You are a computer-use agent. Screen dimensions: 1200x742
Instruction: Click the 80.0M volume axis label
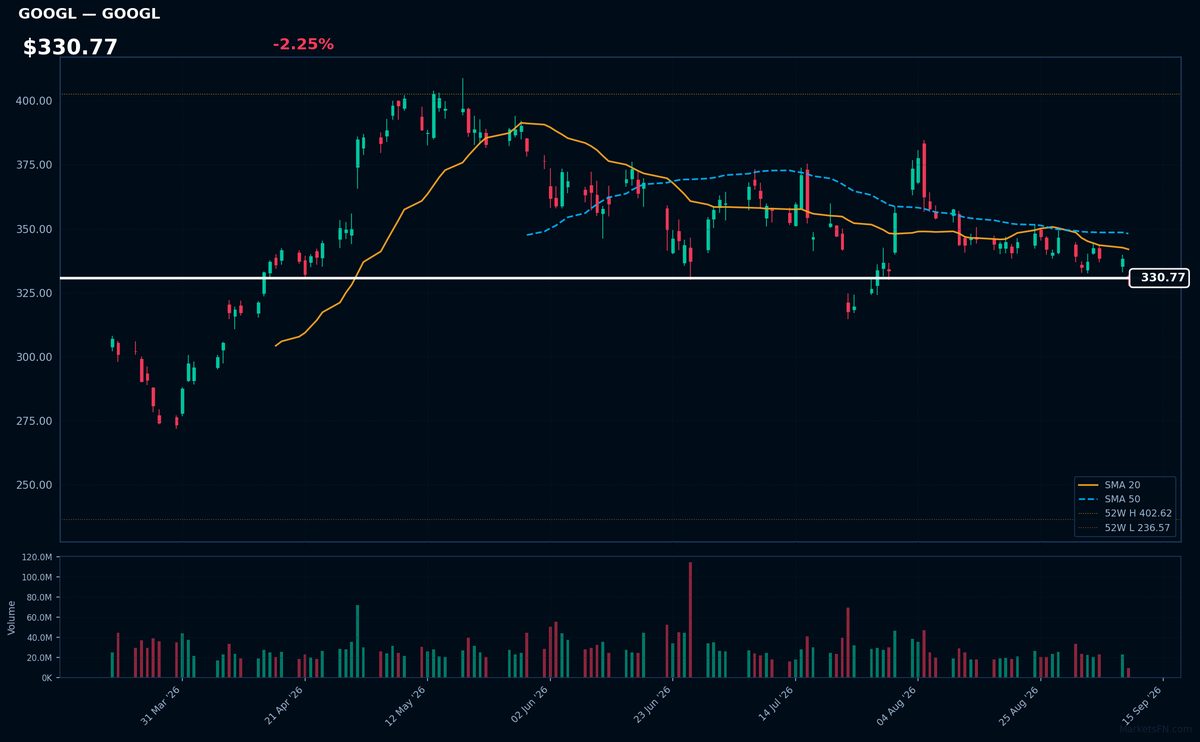click(x=40, y=598)
